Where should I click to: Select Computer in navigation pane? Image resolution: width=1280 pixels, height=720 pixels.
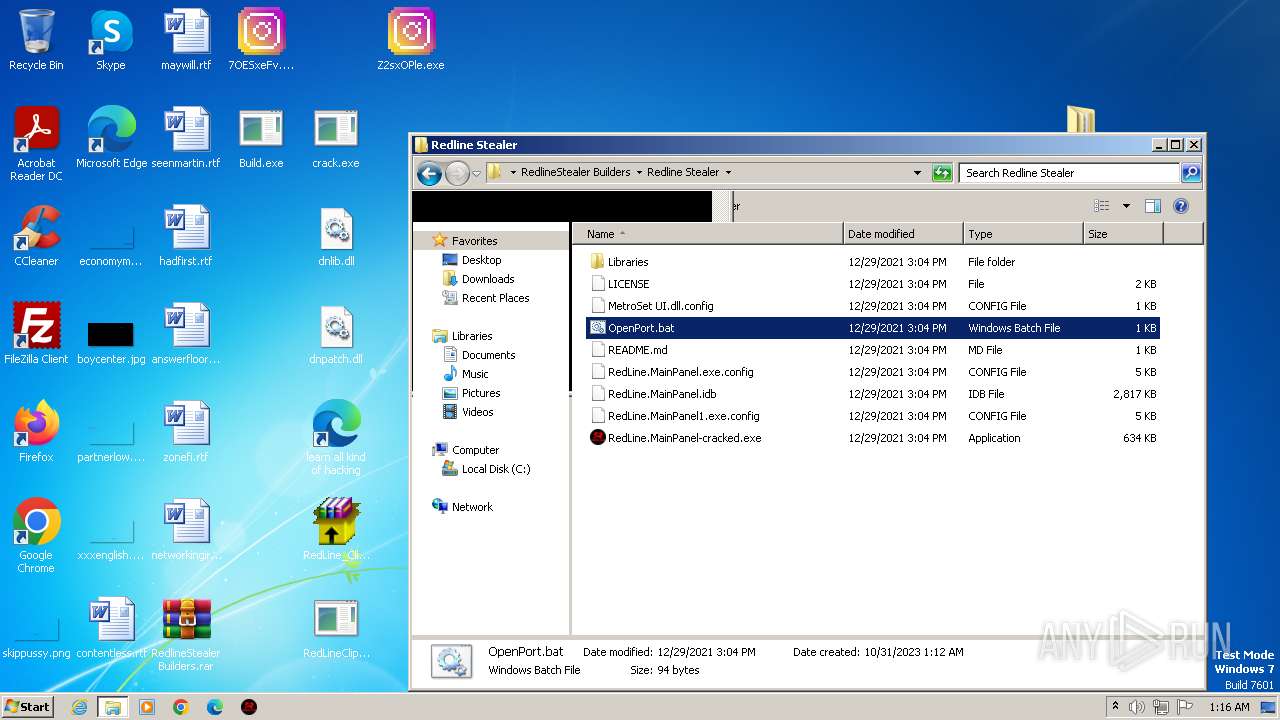(475, 450)
